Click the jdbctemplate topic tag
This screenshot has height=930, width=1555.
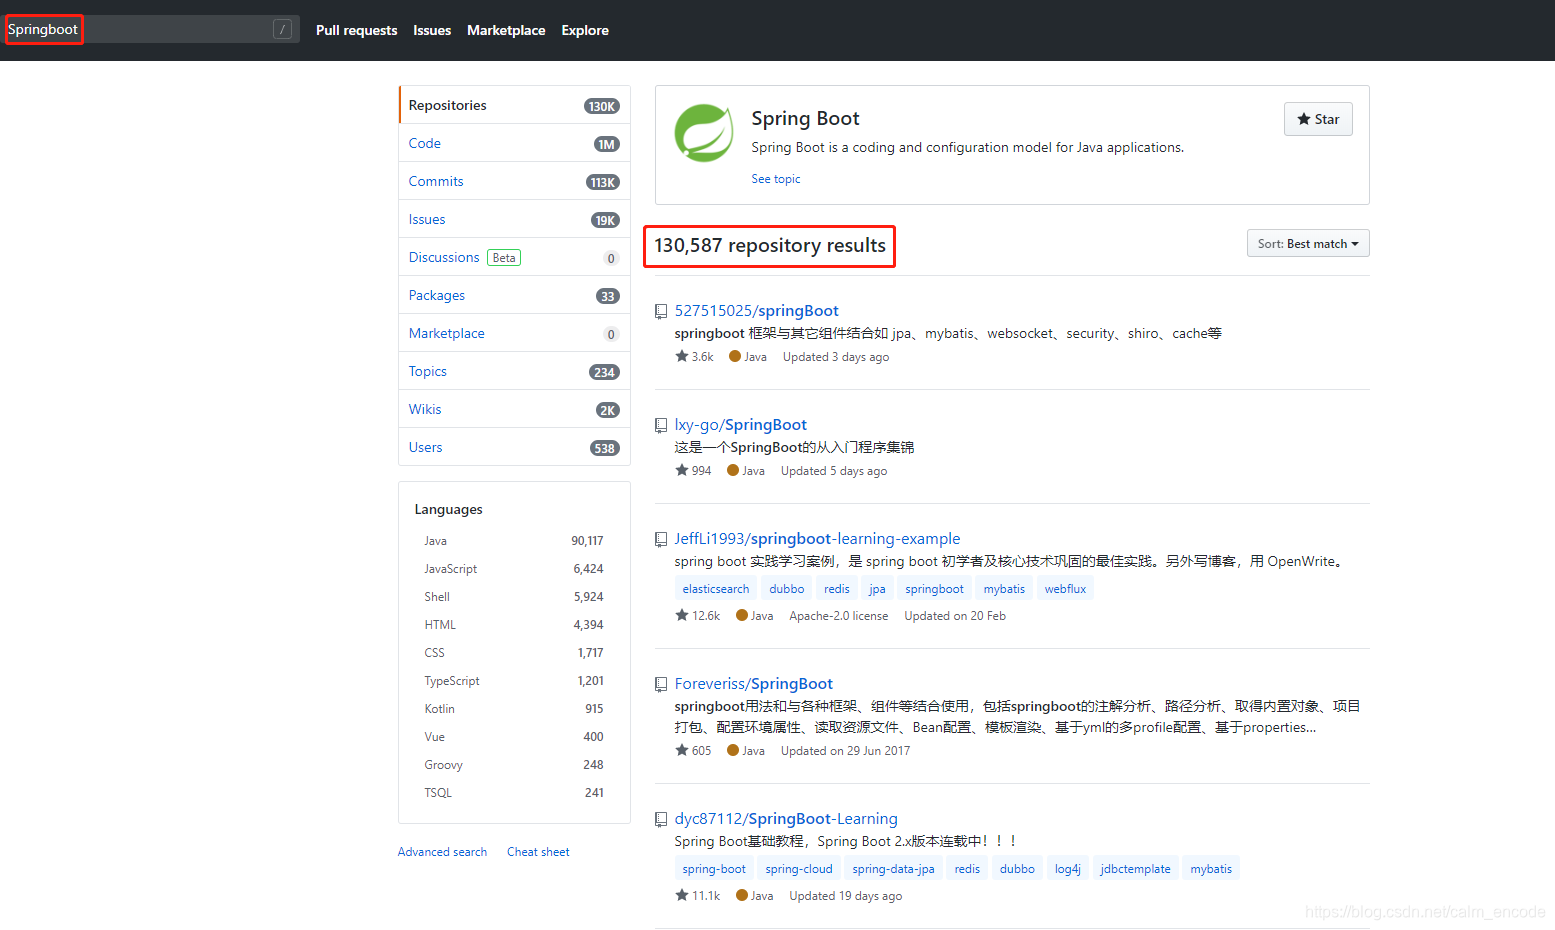(1135, 869)
